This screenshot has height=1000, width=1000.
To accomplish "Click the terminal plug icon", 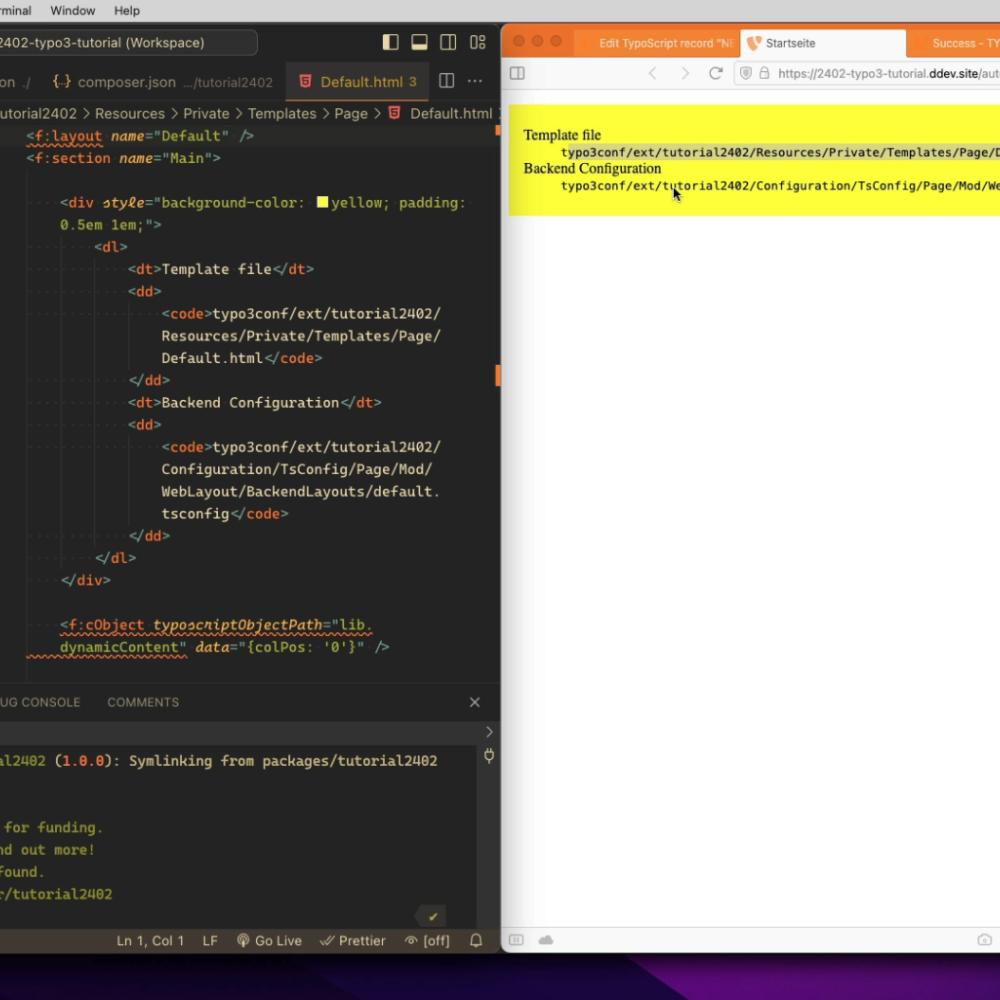I will (489, 756).
